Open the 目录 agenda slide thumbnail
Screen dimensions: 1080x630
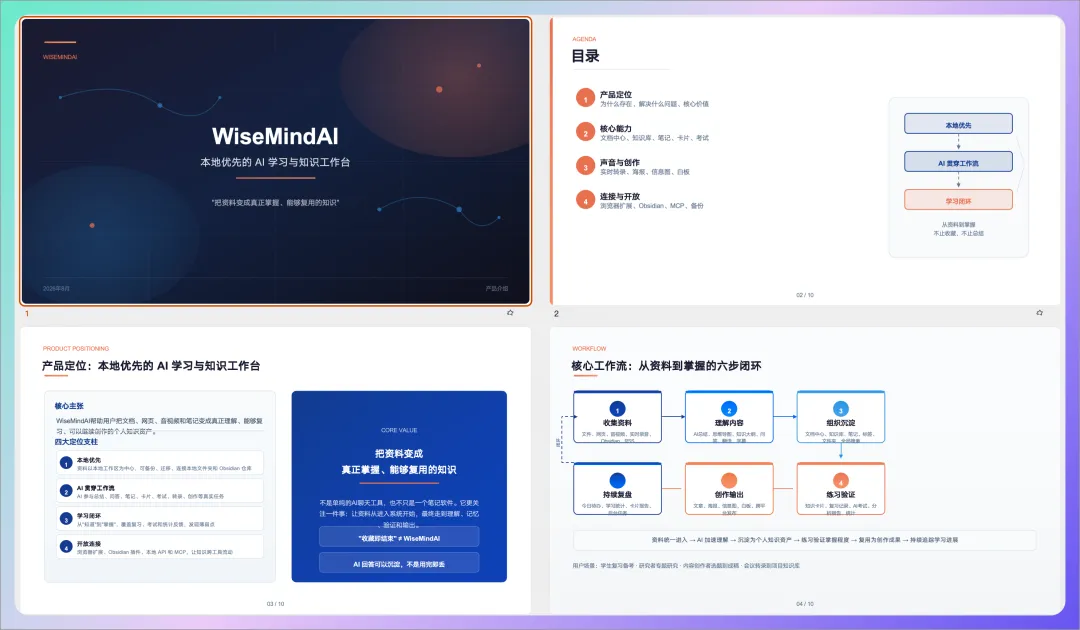click(x=807, y=161)
